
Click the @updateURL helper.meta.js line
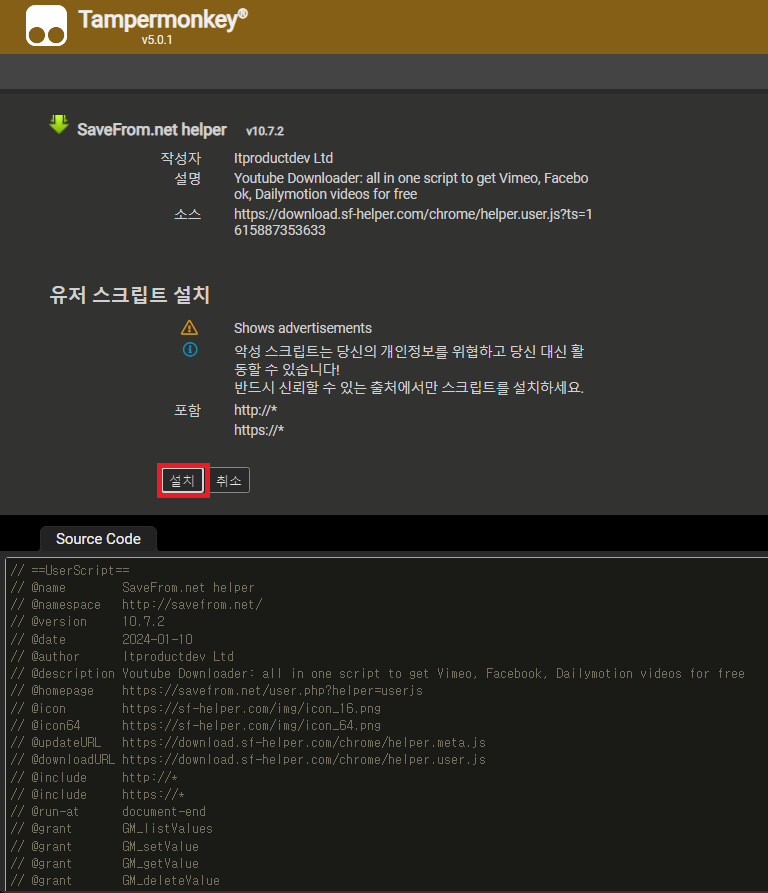[248, 743]
